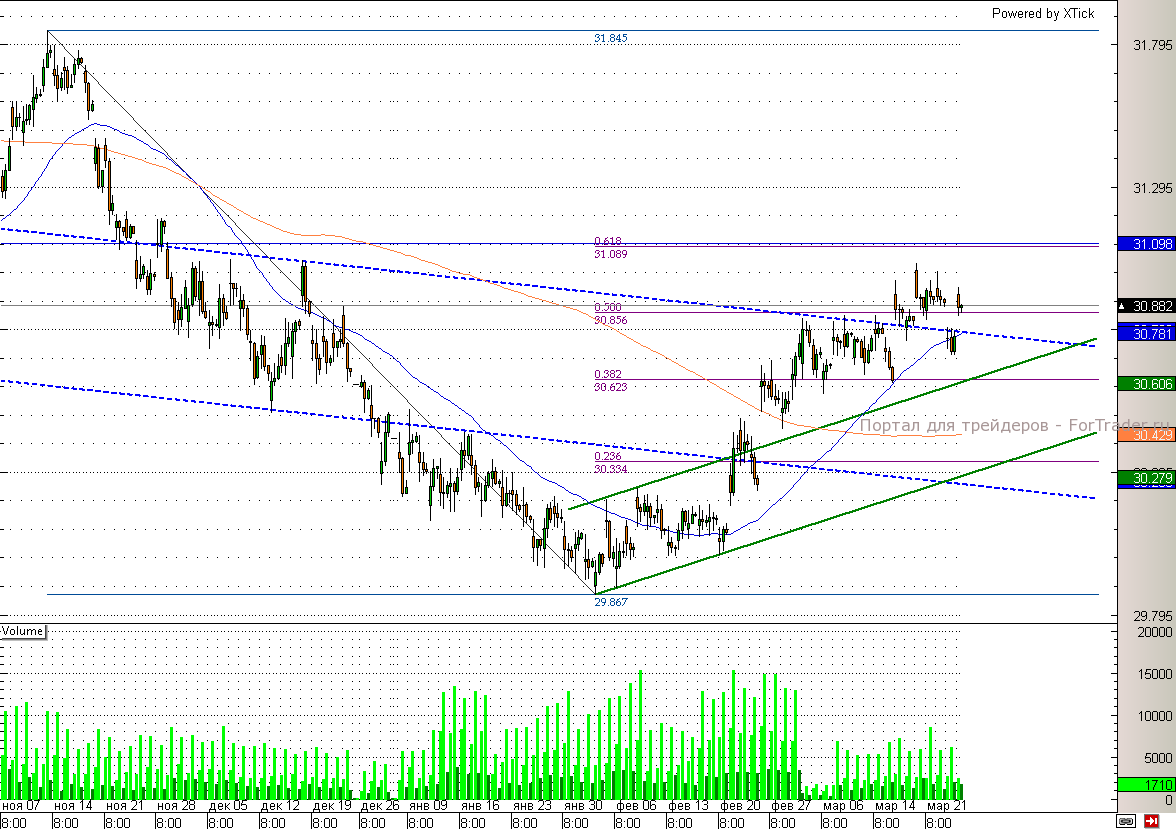
Task: Click the мар 21 date label
Action: coord(946,806)
